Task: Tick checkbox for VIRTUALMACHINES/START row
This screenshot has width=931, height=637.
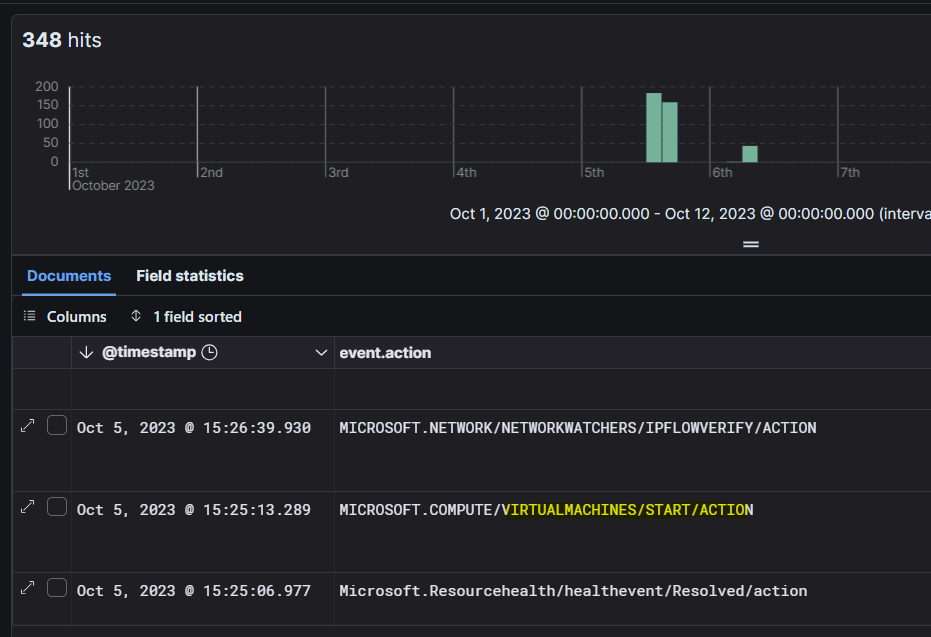Action: 57,508
